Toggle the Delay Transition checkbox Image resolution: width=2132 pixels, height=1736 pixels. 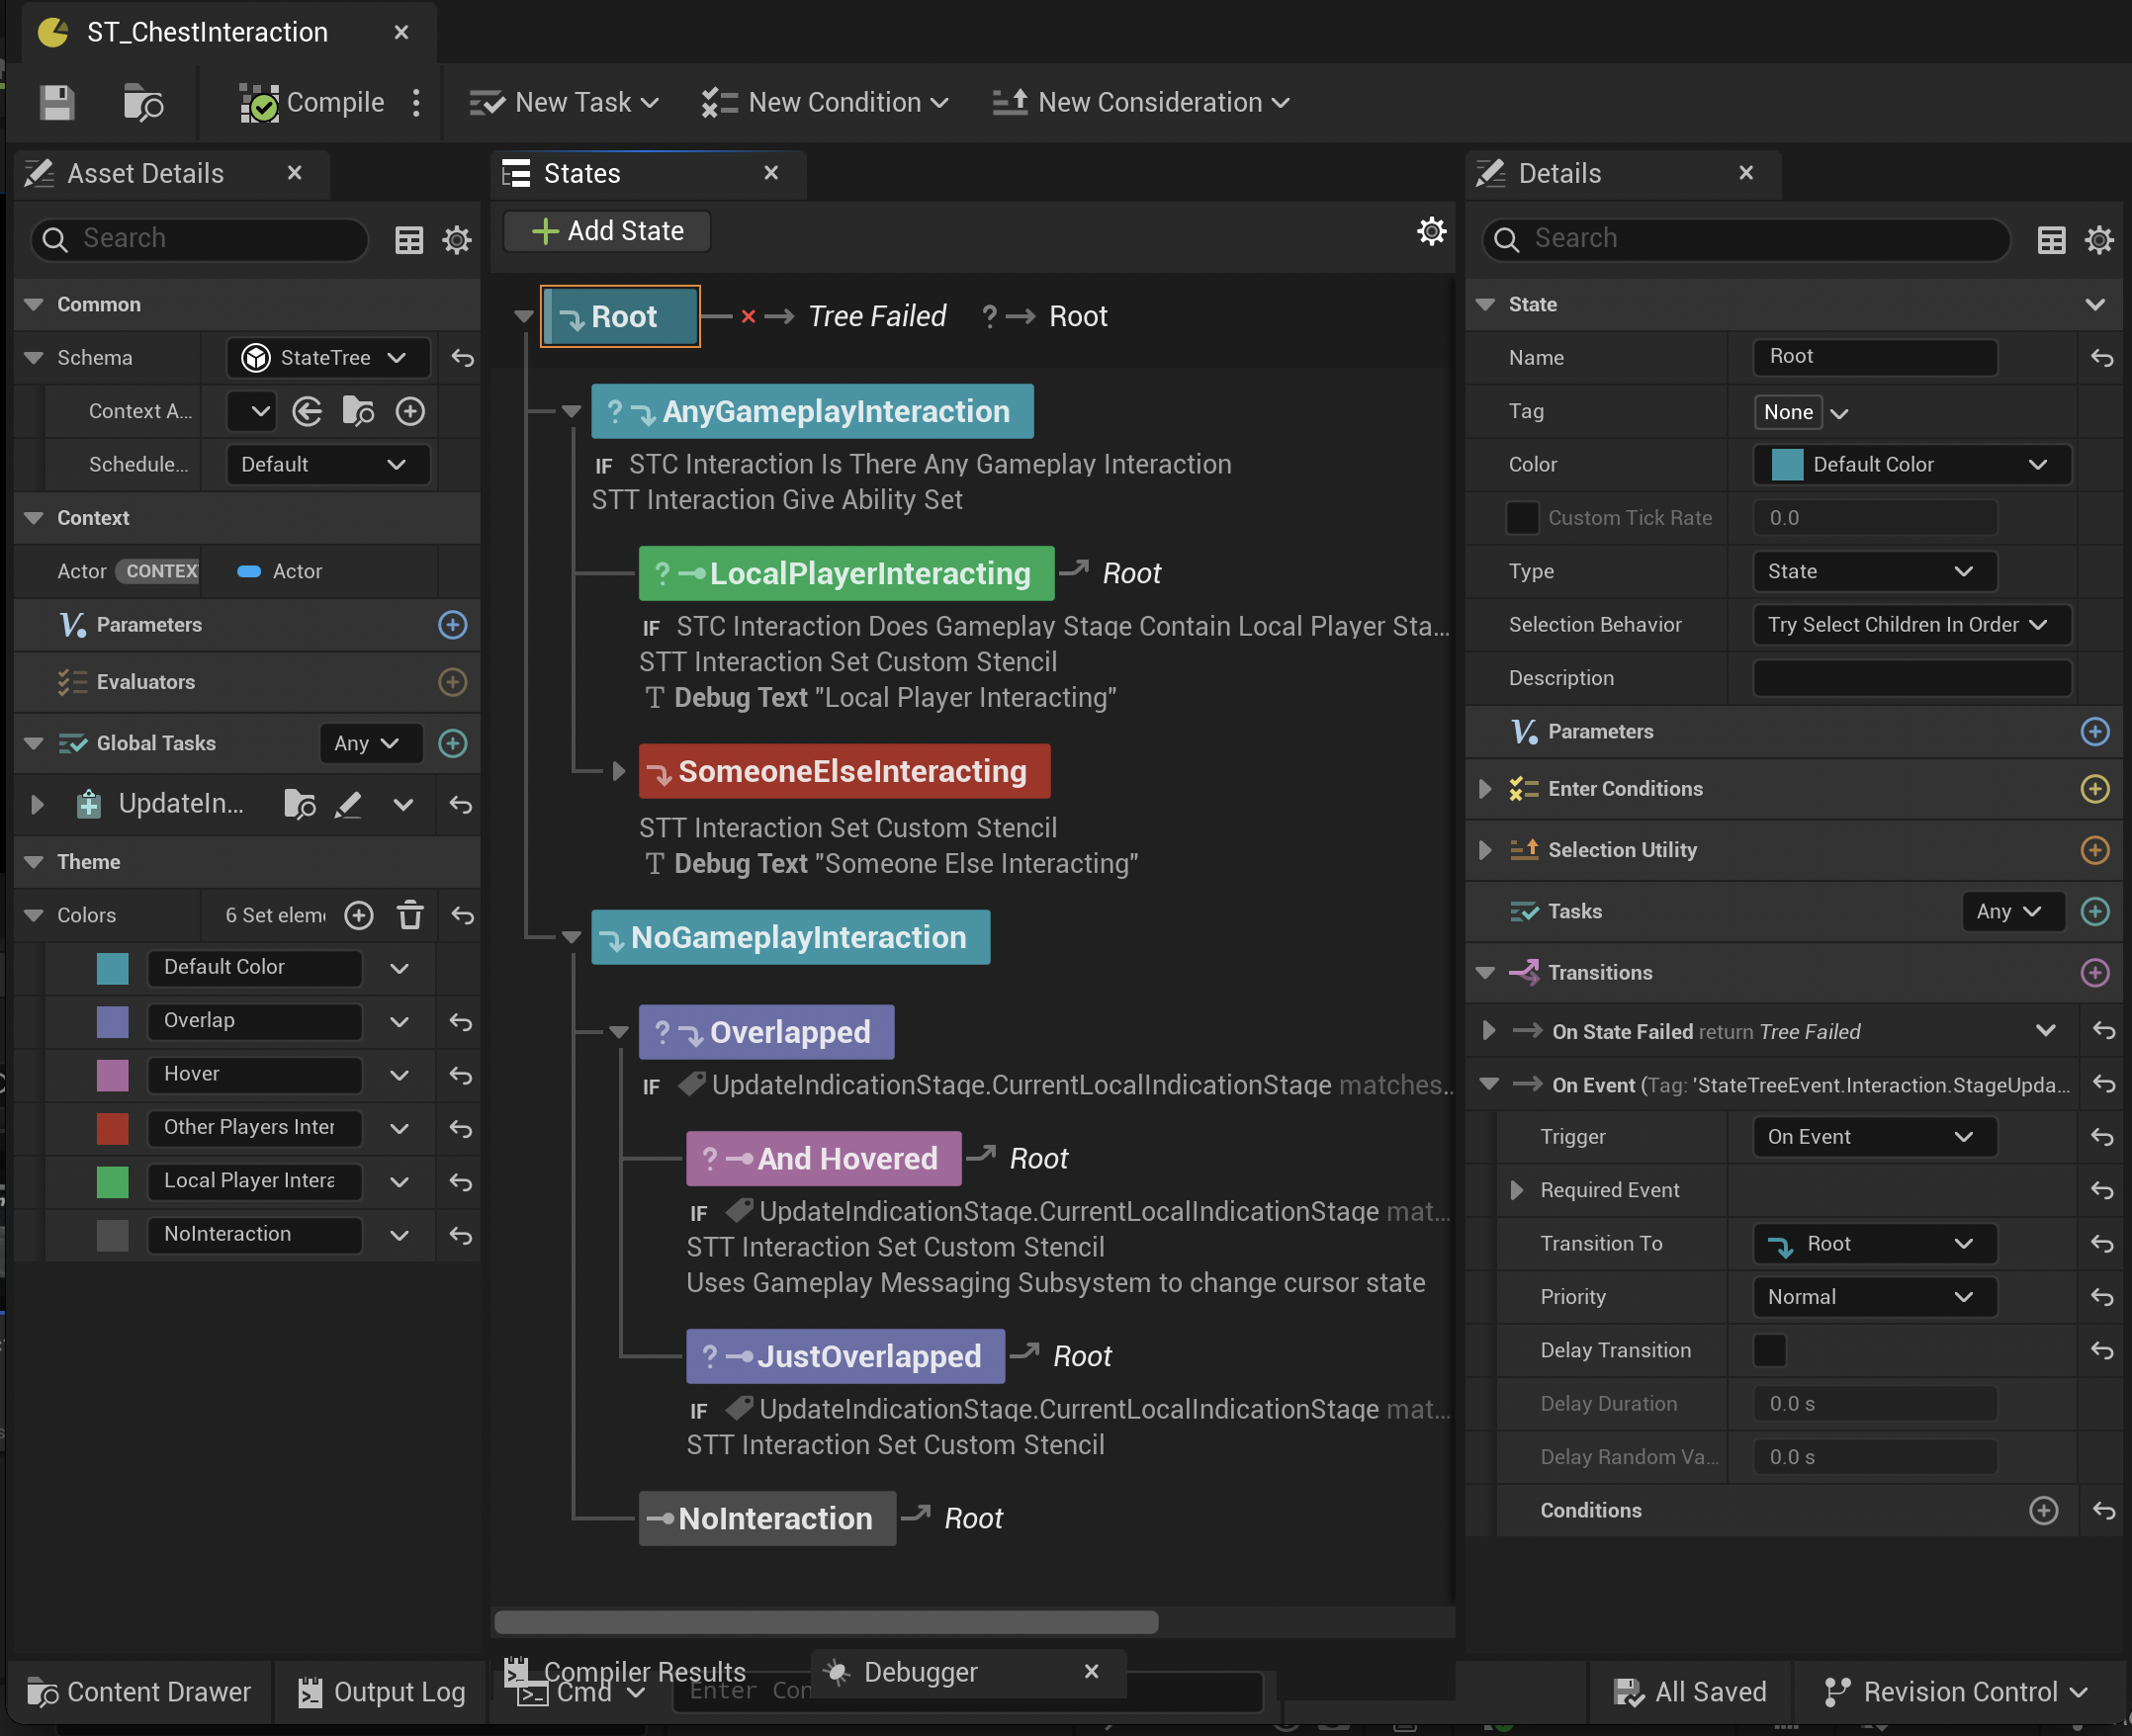click(1769, 1350)
